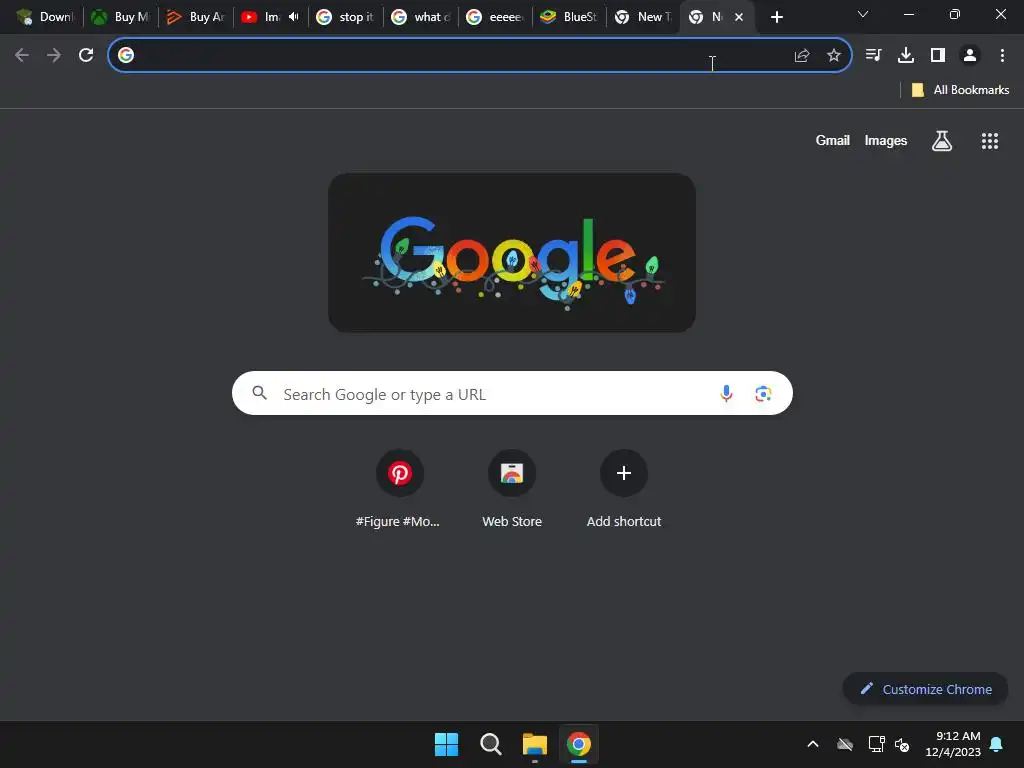Click the OneDrive cloud tray icon
The width and height of the screenshot is (1024, 768).
[845, 744]
